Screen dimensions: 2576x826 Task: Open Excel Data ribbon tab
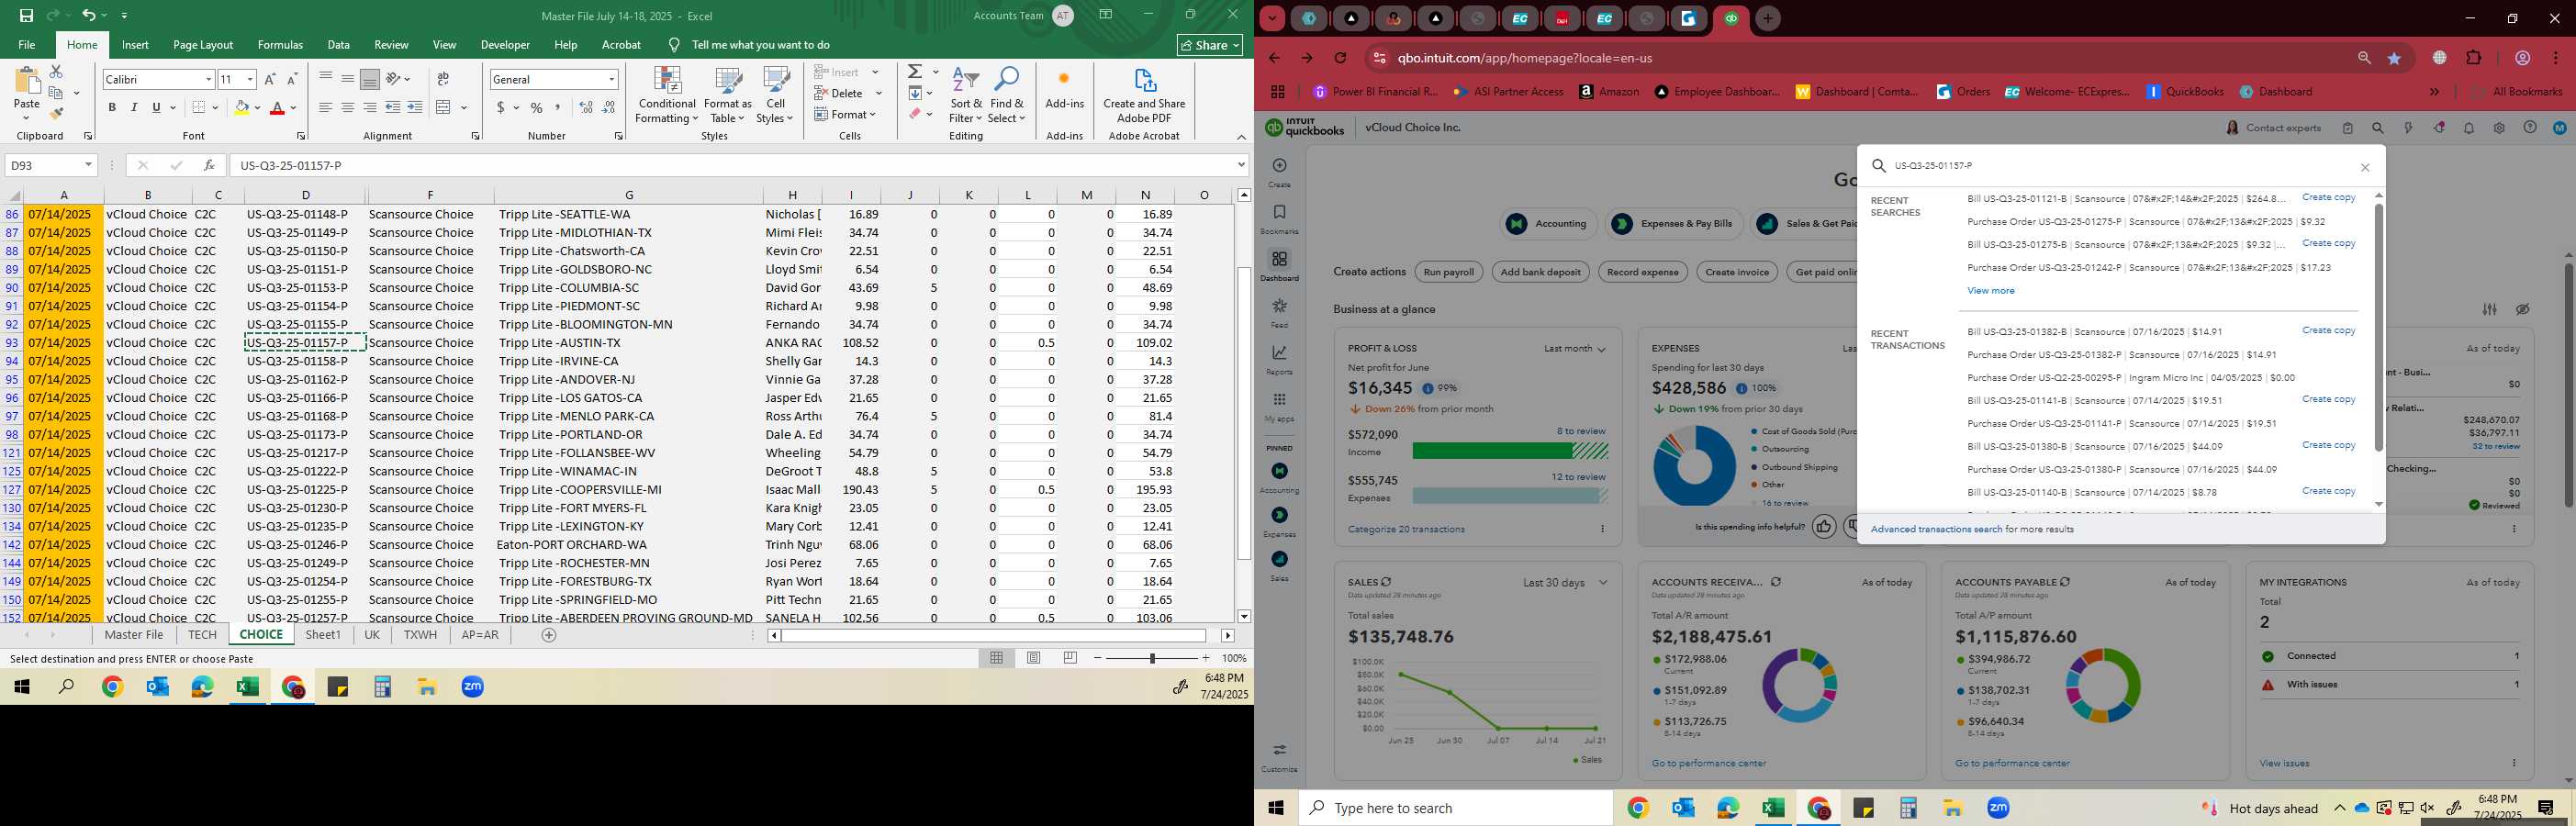click(x=338, y=45)
